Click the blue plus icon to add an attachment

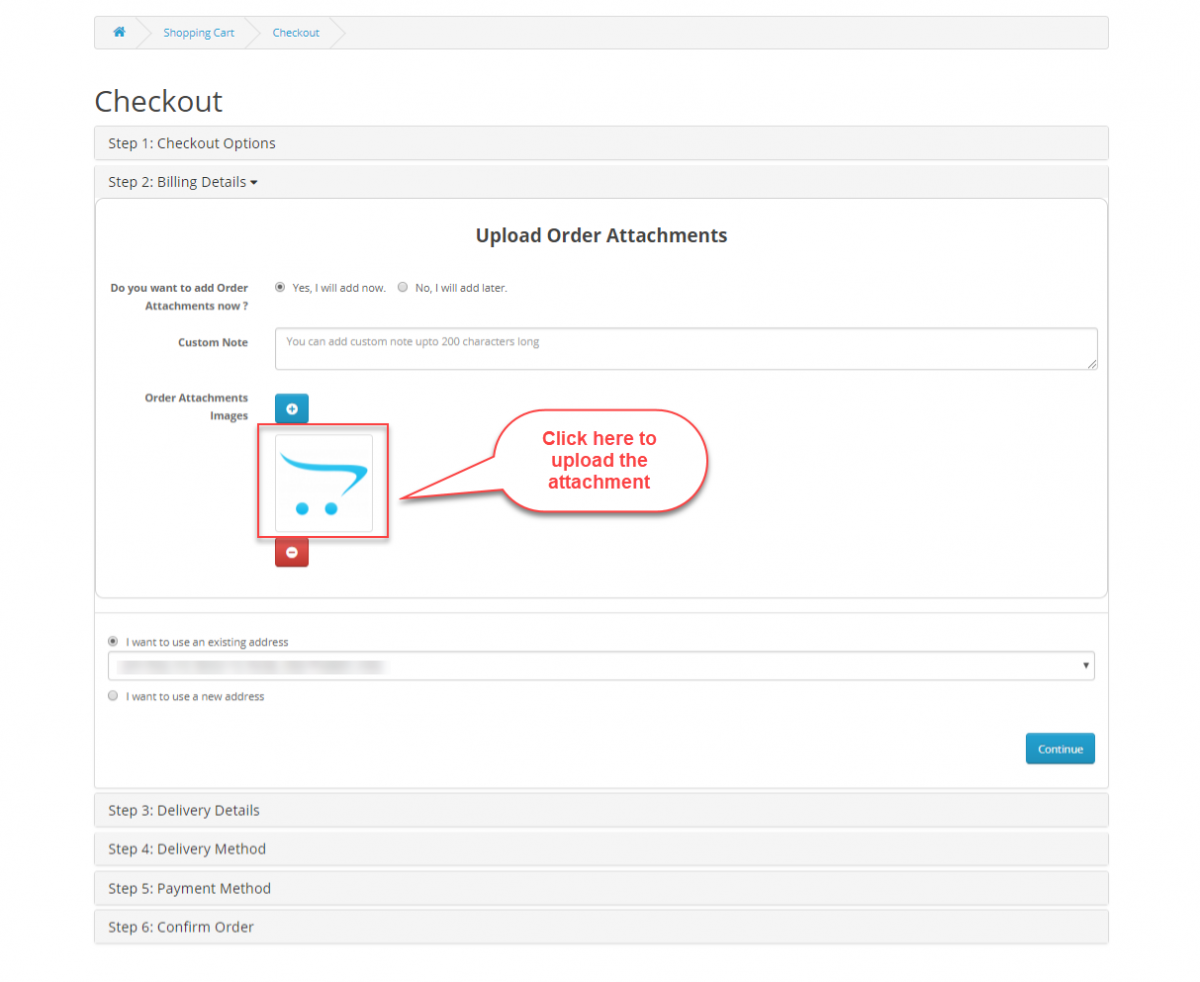tap(291, 408)
